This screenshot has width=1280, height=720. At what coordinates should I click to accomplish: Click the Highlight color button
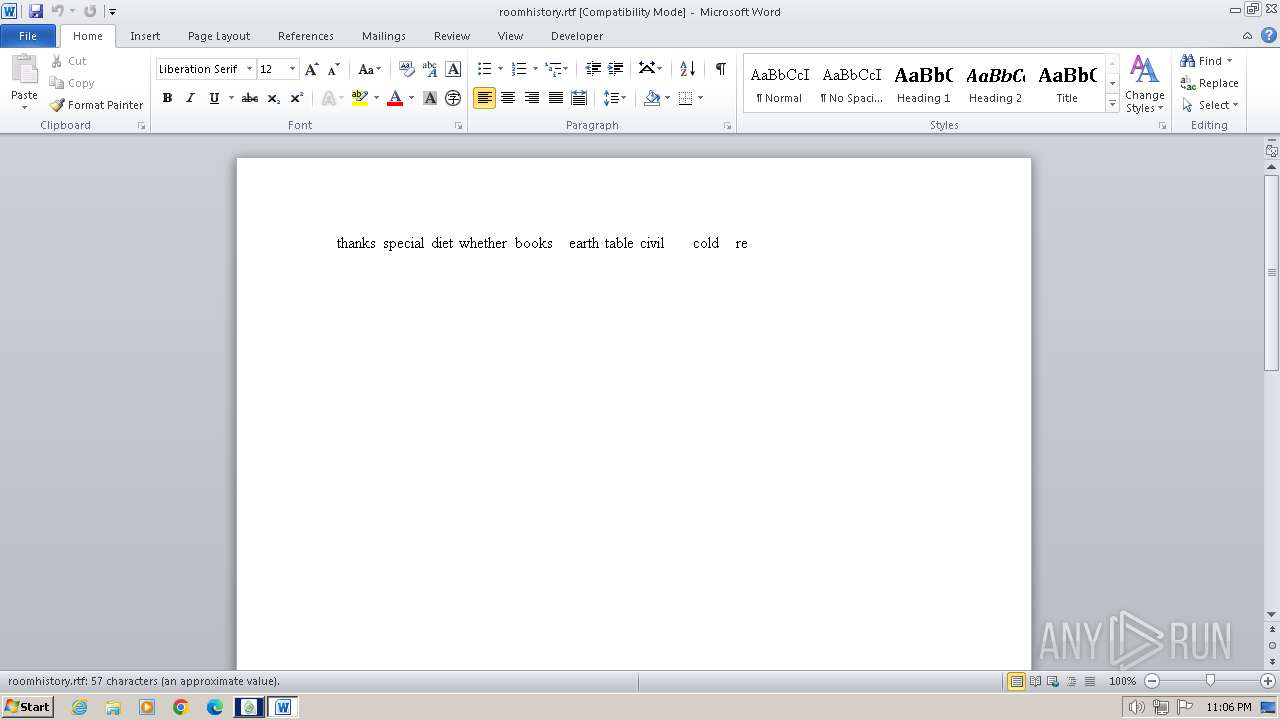click(x=361, y=98)
